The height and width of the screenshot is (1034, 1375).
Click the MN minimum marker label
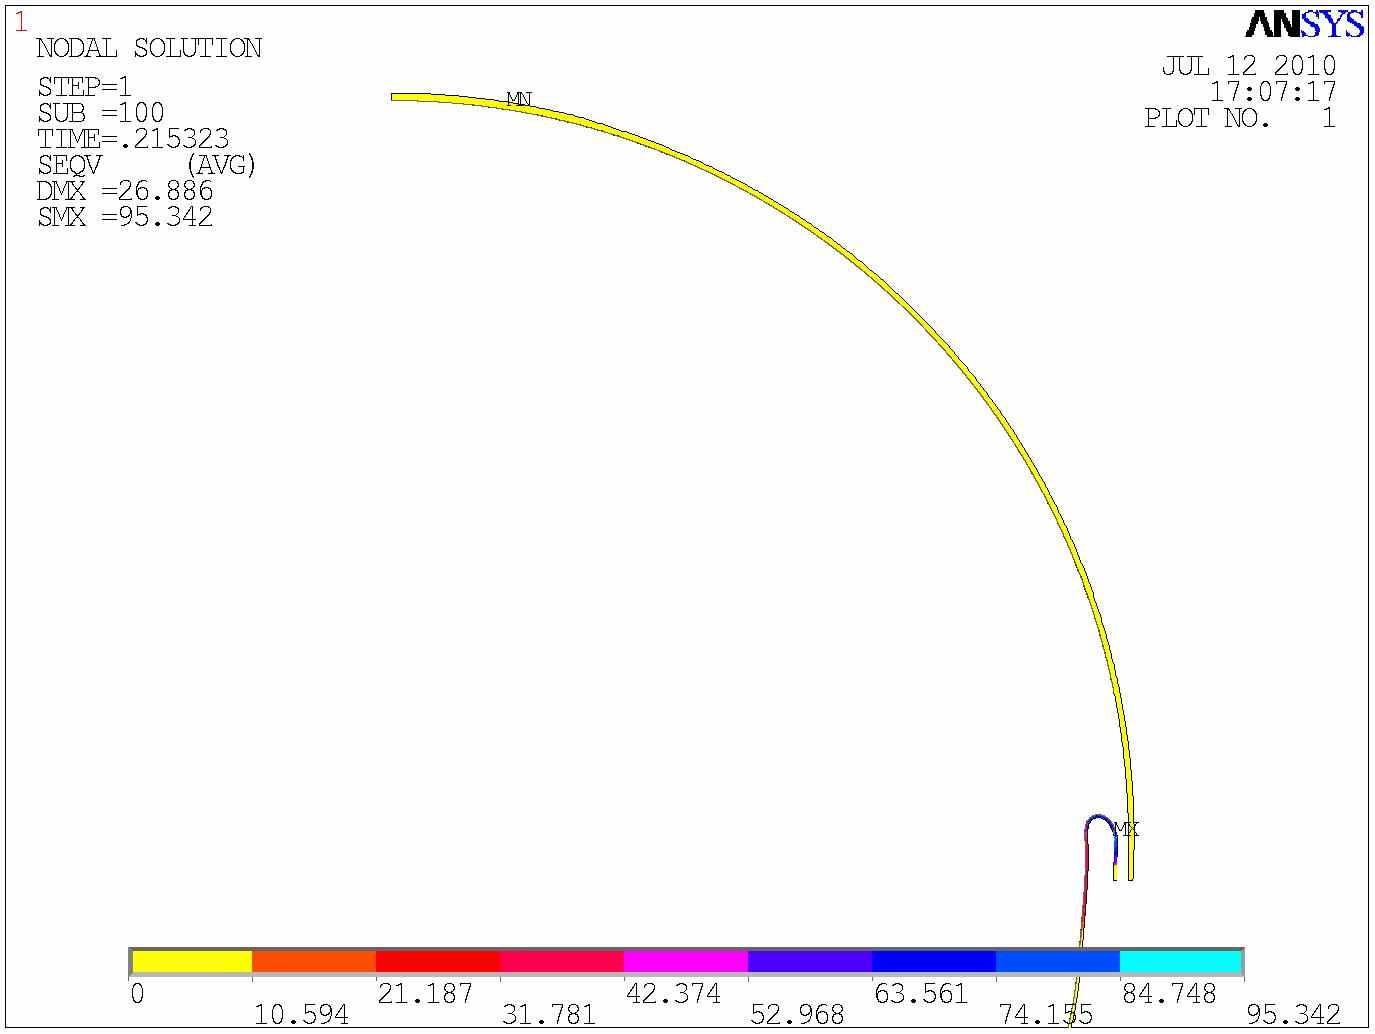(519, 99)
